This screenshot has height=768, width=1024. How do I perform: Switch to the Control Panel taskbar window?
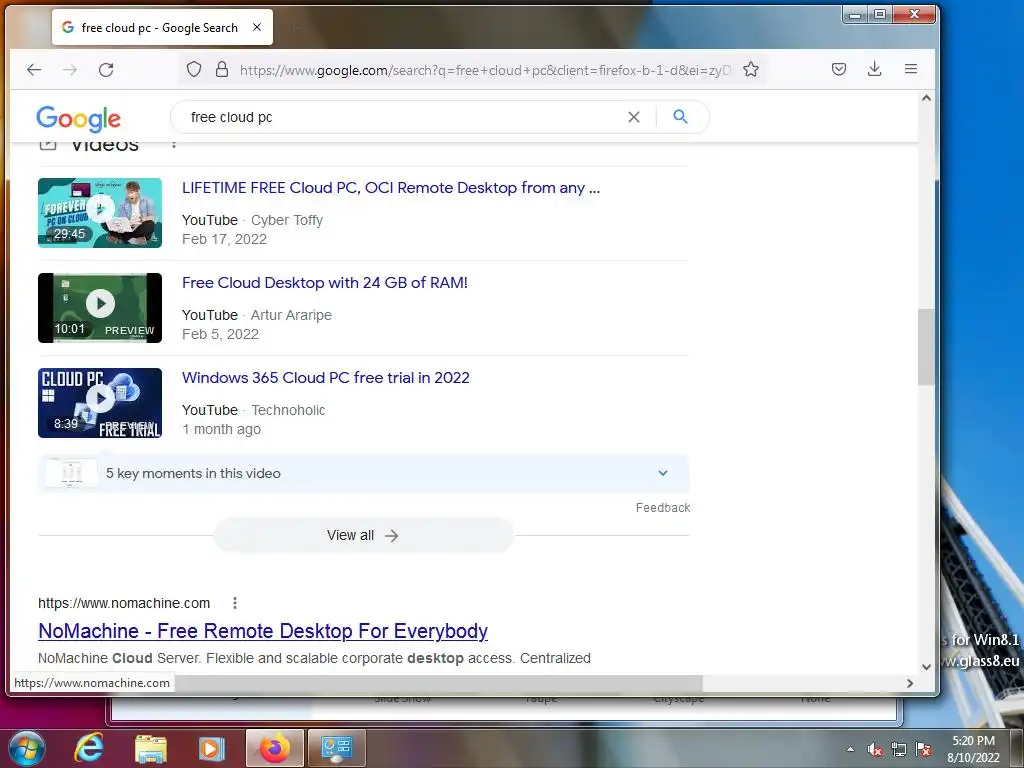(x=336, y=748)
